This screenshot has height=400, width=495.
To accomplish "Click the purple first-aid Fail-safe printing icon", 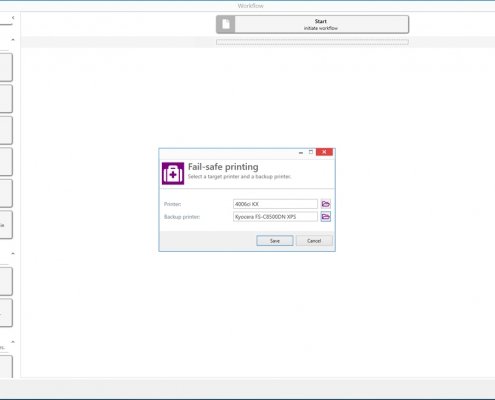I will 173,173.
